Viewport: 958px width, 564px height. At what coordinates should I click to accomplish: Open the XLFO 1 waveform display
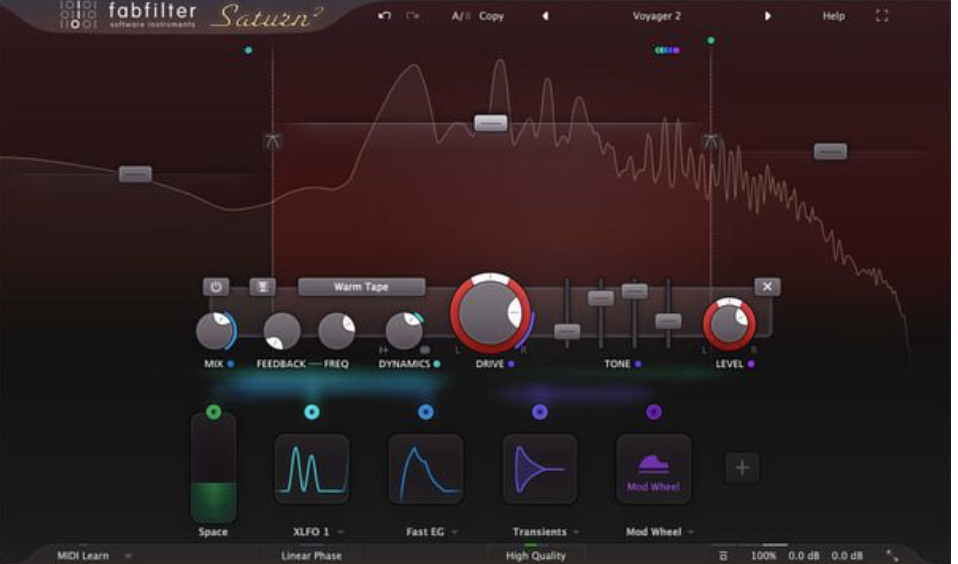pyautogui.click(x=312, y=469)
